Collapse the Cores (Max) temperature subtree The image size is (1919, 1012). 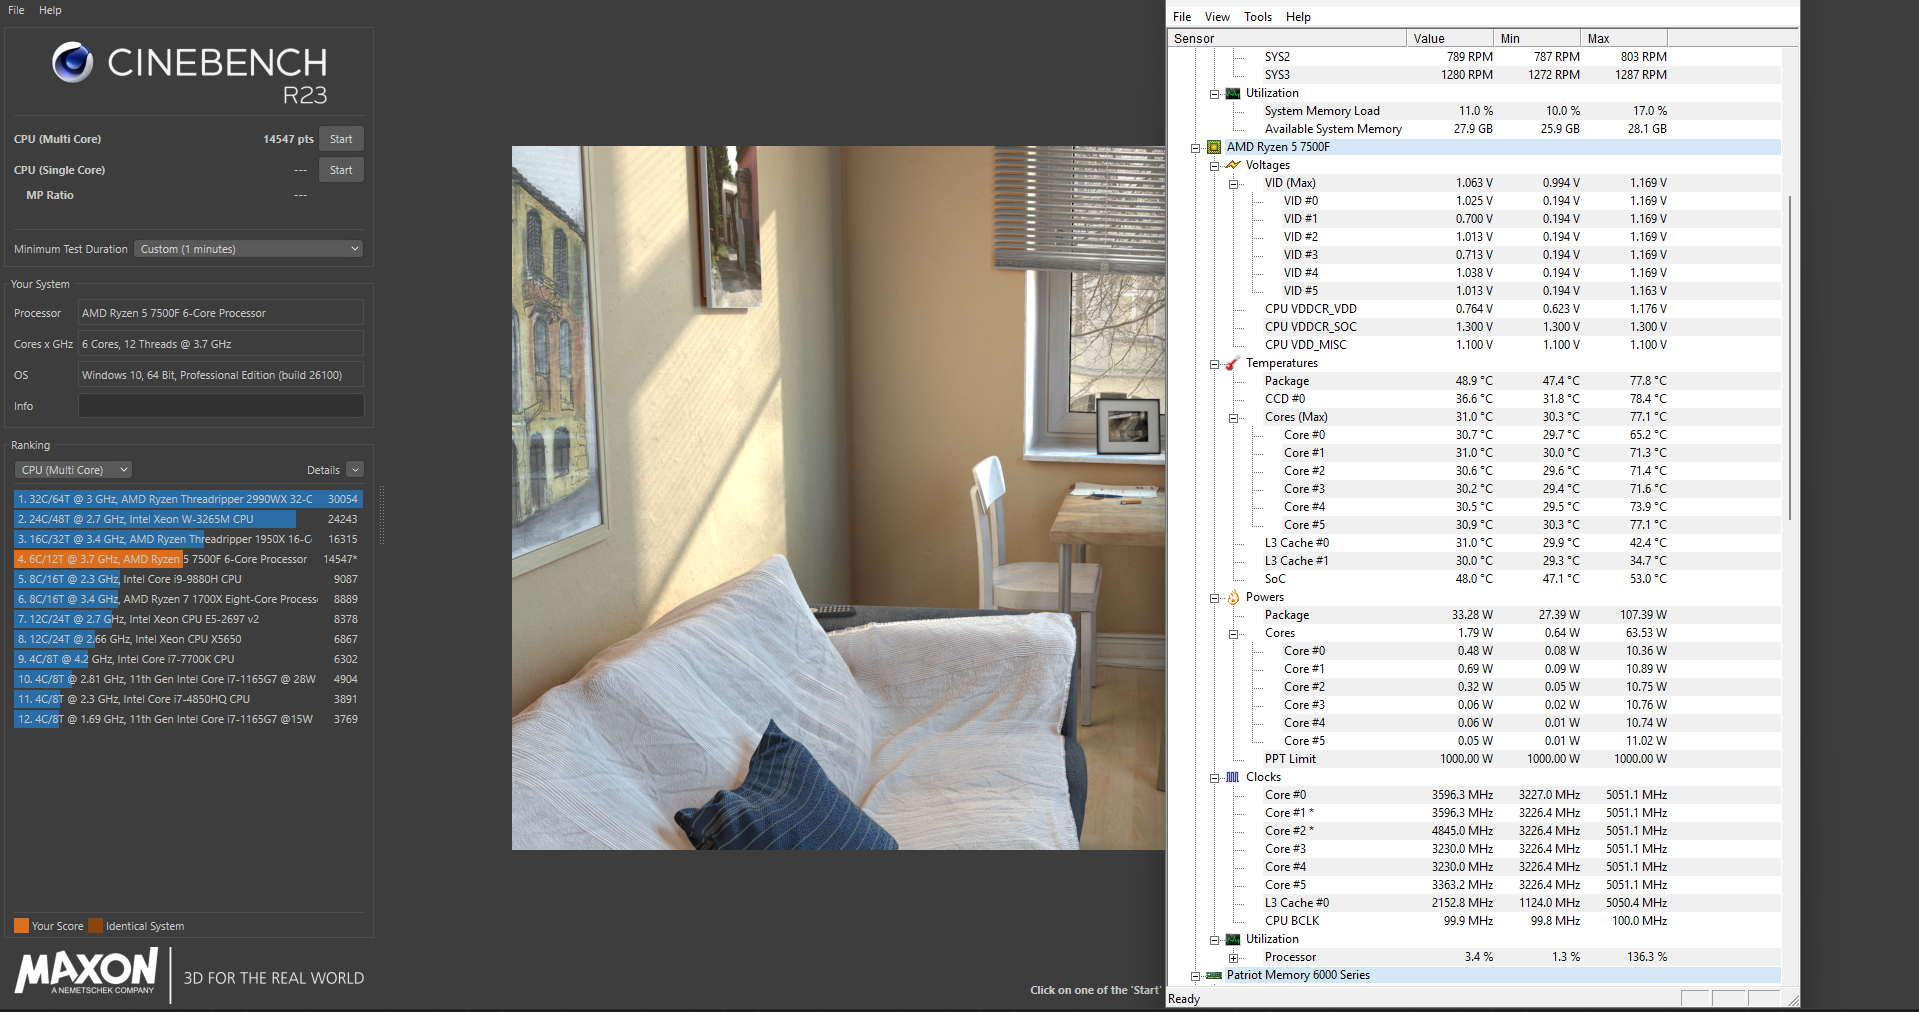1233,417
